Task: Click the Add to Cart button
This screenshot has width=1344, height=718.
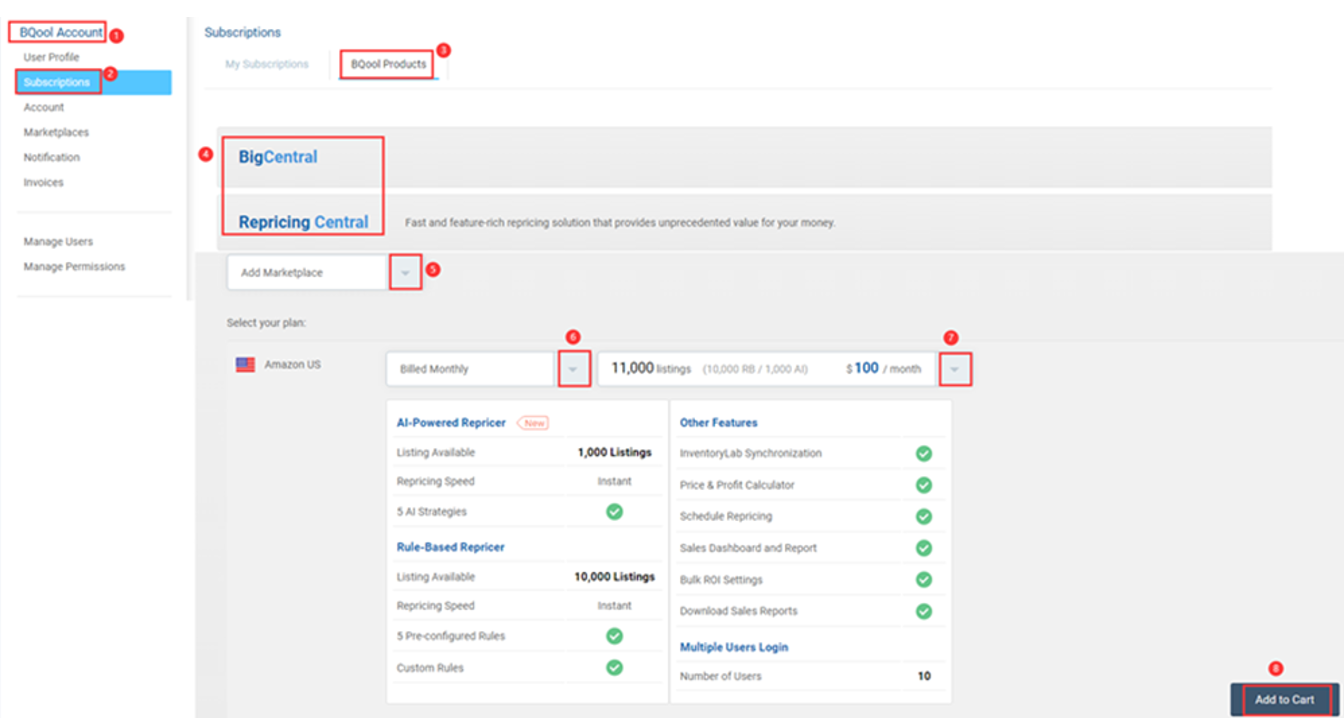Action: click(x=1285, y=699)
